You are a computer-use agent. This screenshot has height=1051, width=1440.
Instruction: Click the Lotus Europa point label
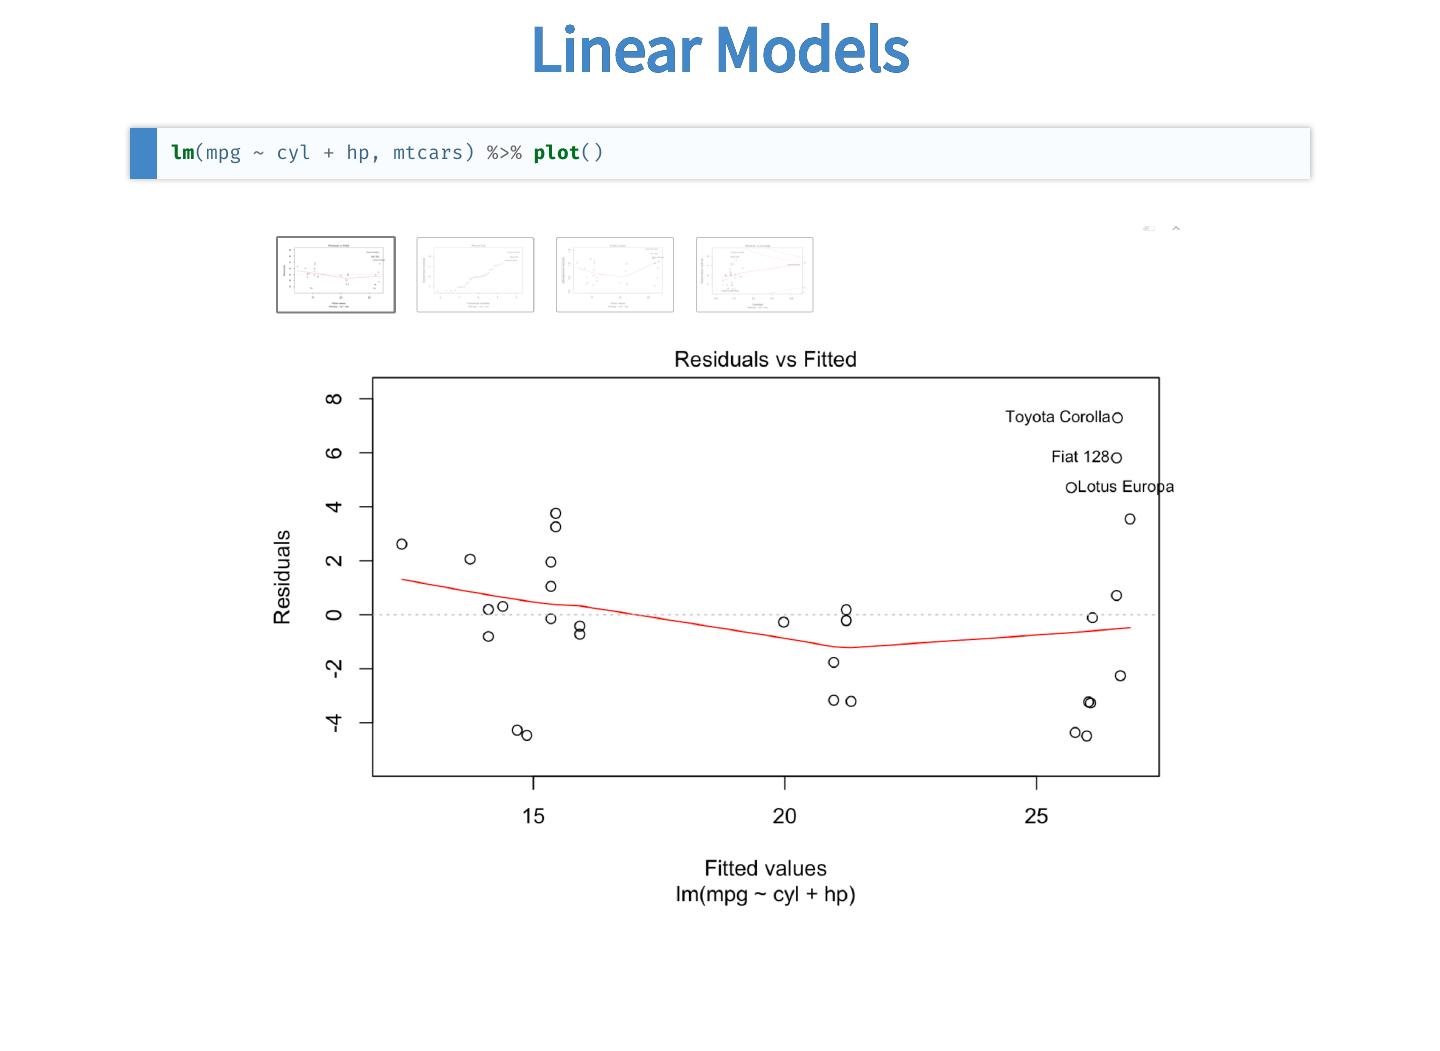point(1126,487)
